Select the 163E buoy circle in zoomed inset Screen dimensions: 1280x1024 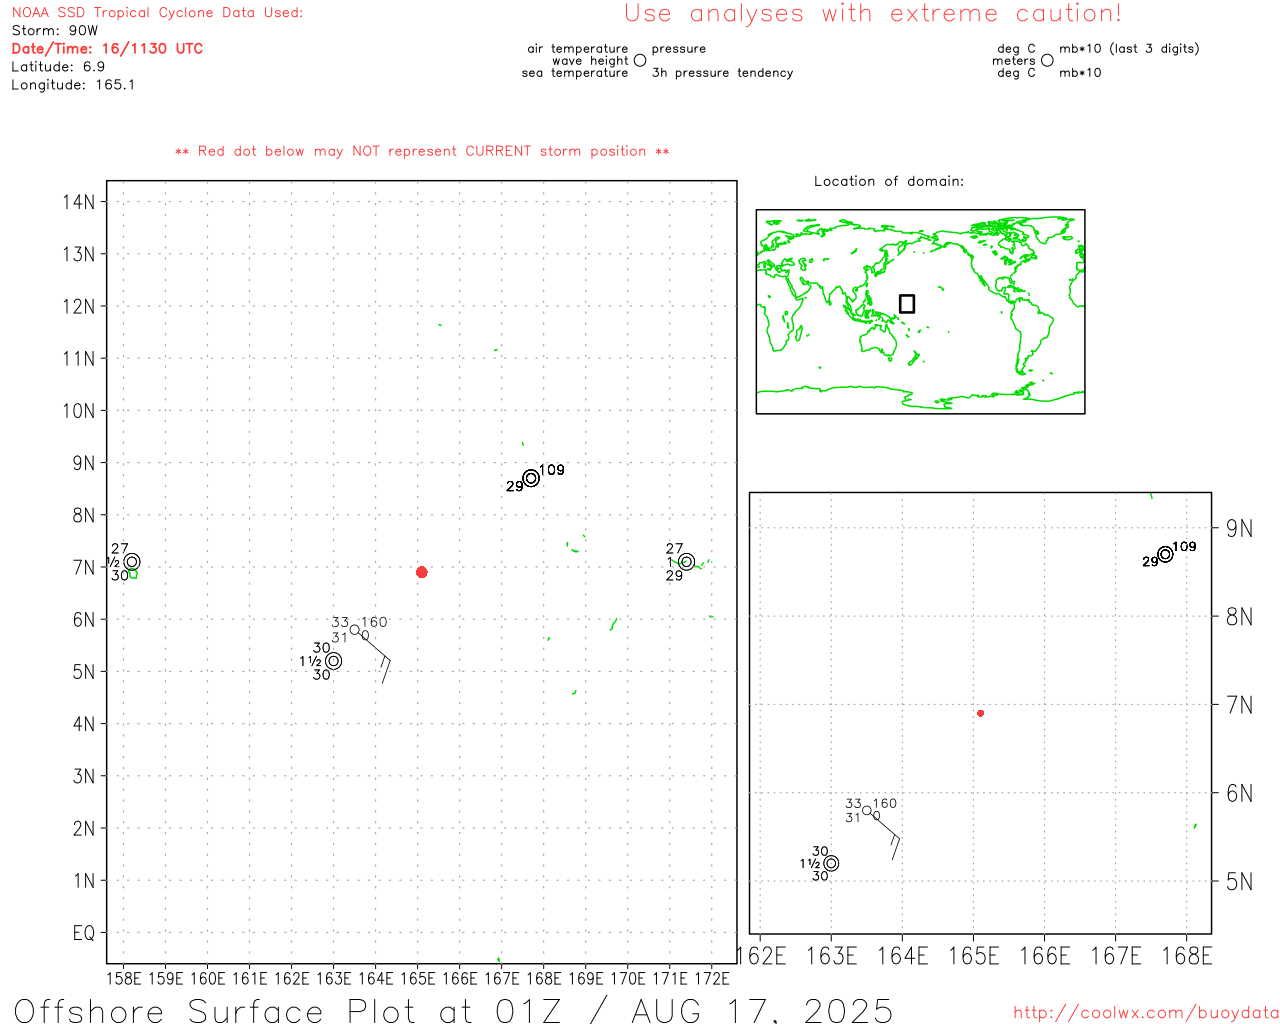click(831, 863)
